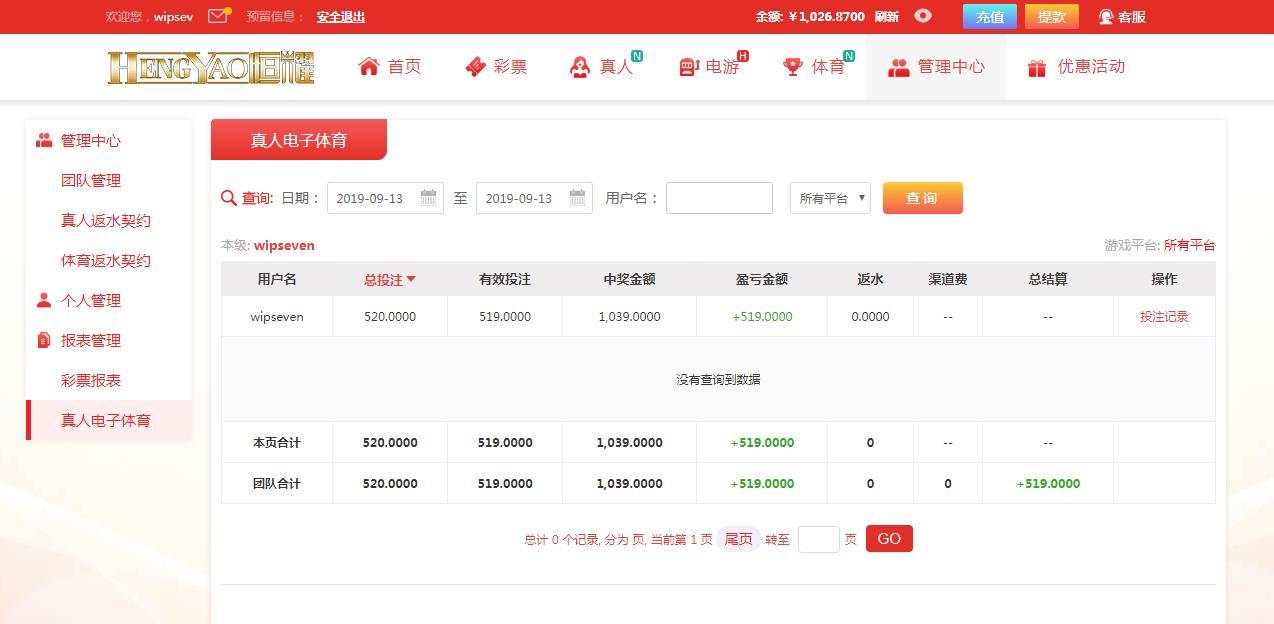Click 安全退出 logout link

coord(341,17)
